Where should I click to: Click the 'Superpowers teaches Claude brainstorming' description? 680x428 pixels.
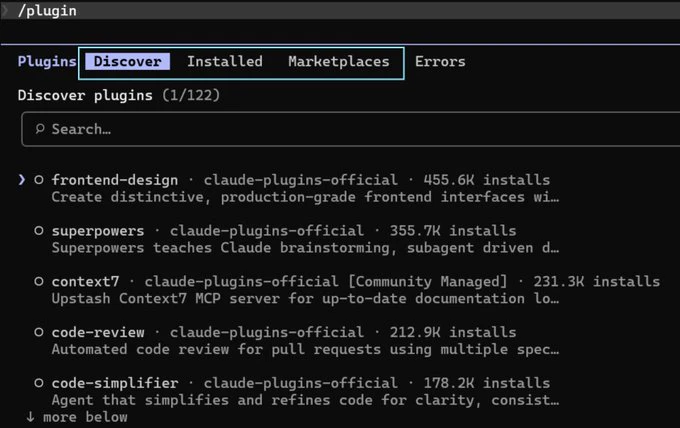tap(305, 248)
